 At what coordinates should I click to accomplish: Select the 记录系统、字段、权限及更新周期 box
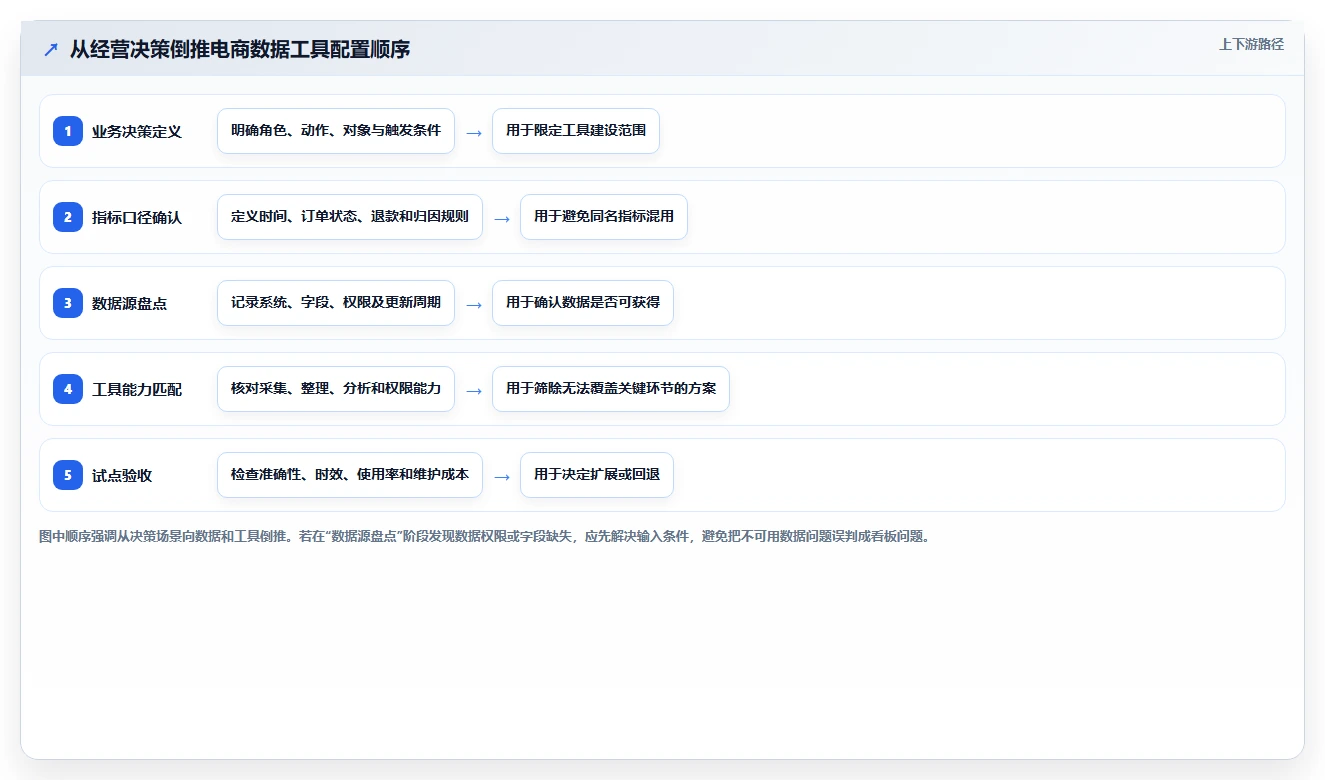[x=336, y=303]
